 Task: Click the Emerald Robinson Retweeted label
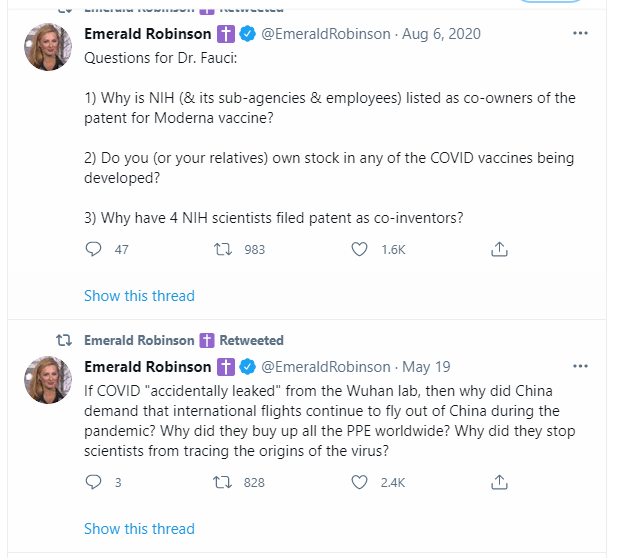pyautogui.click(x=184, y=340)
